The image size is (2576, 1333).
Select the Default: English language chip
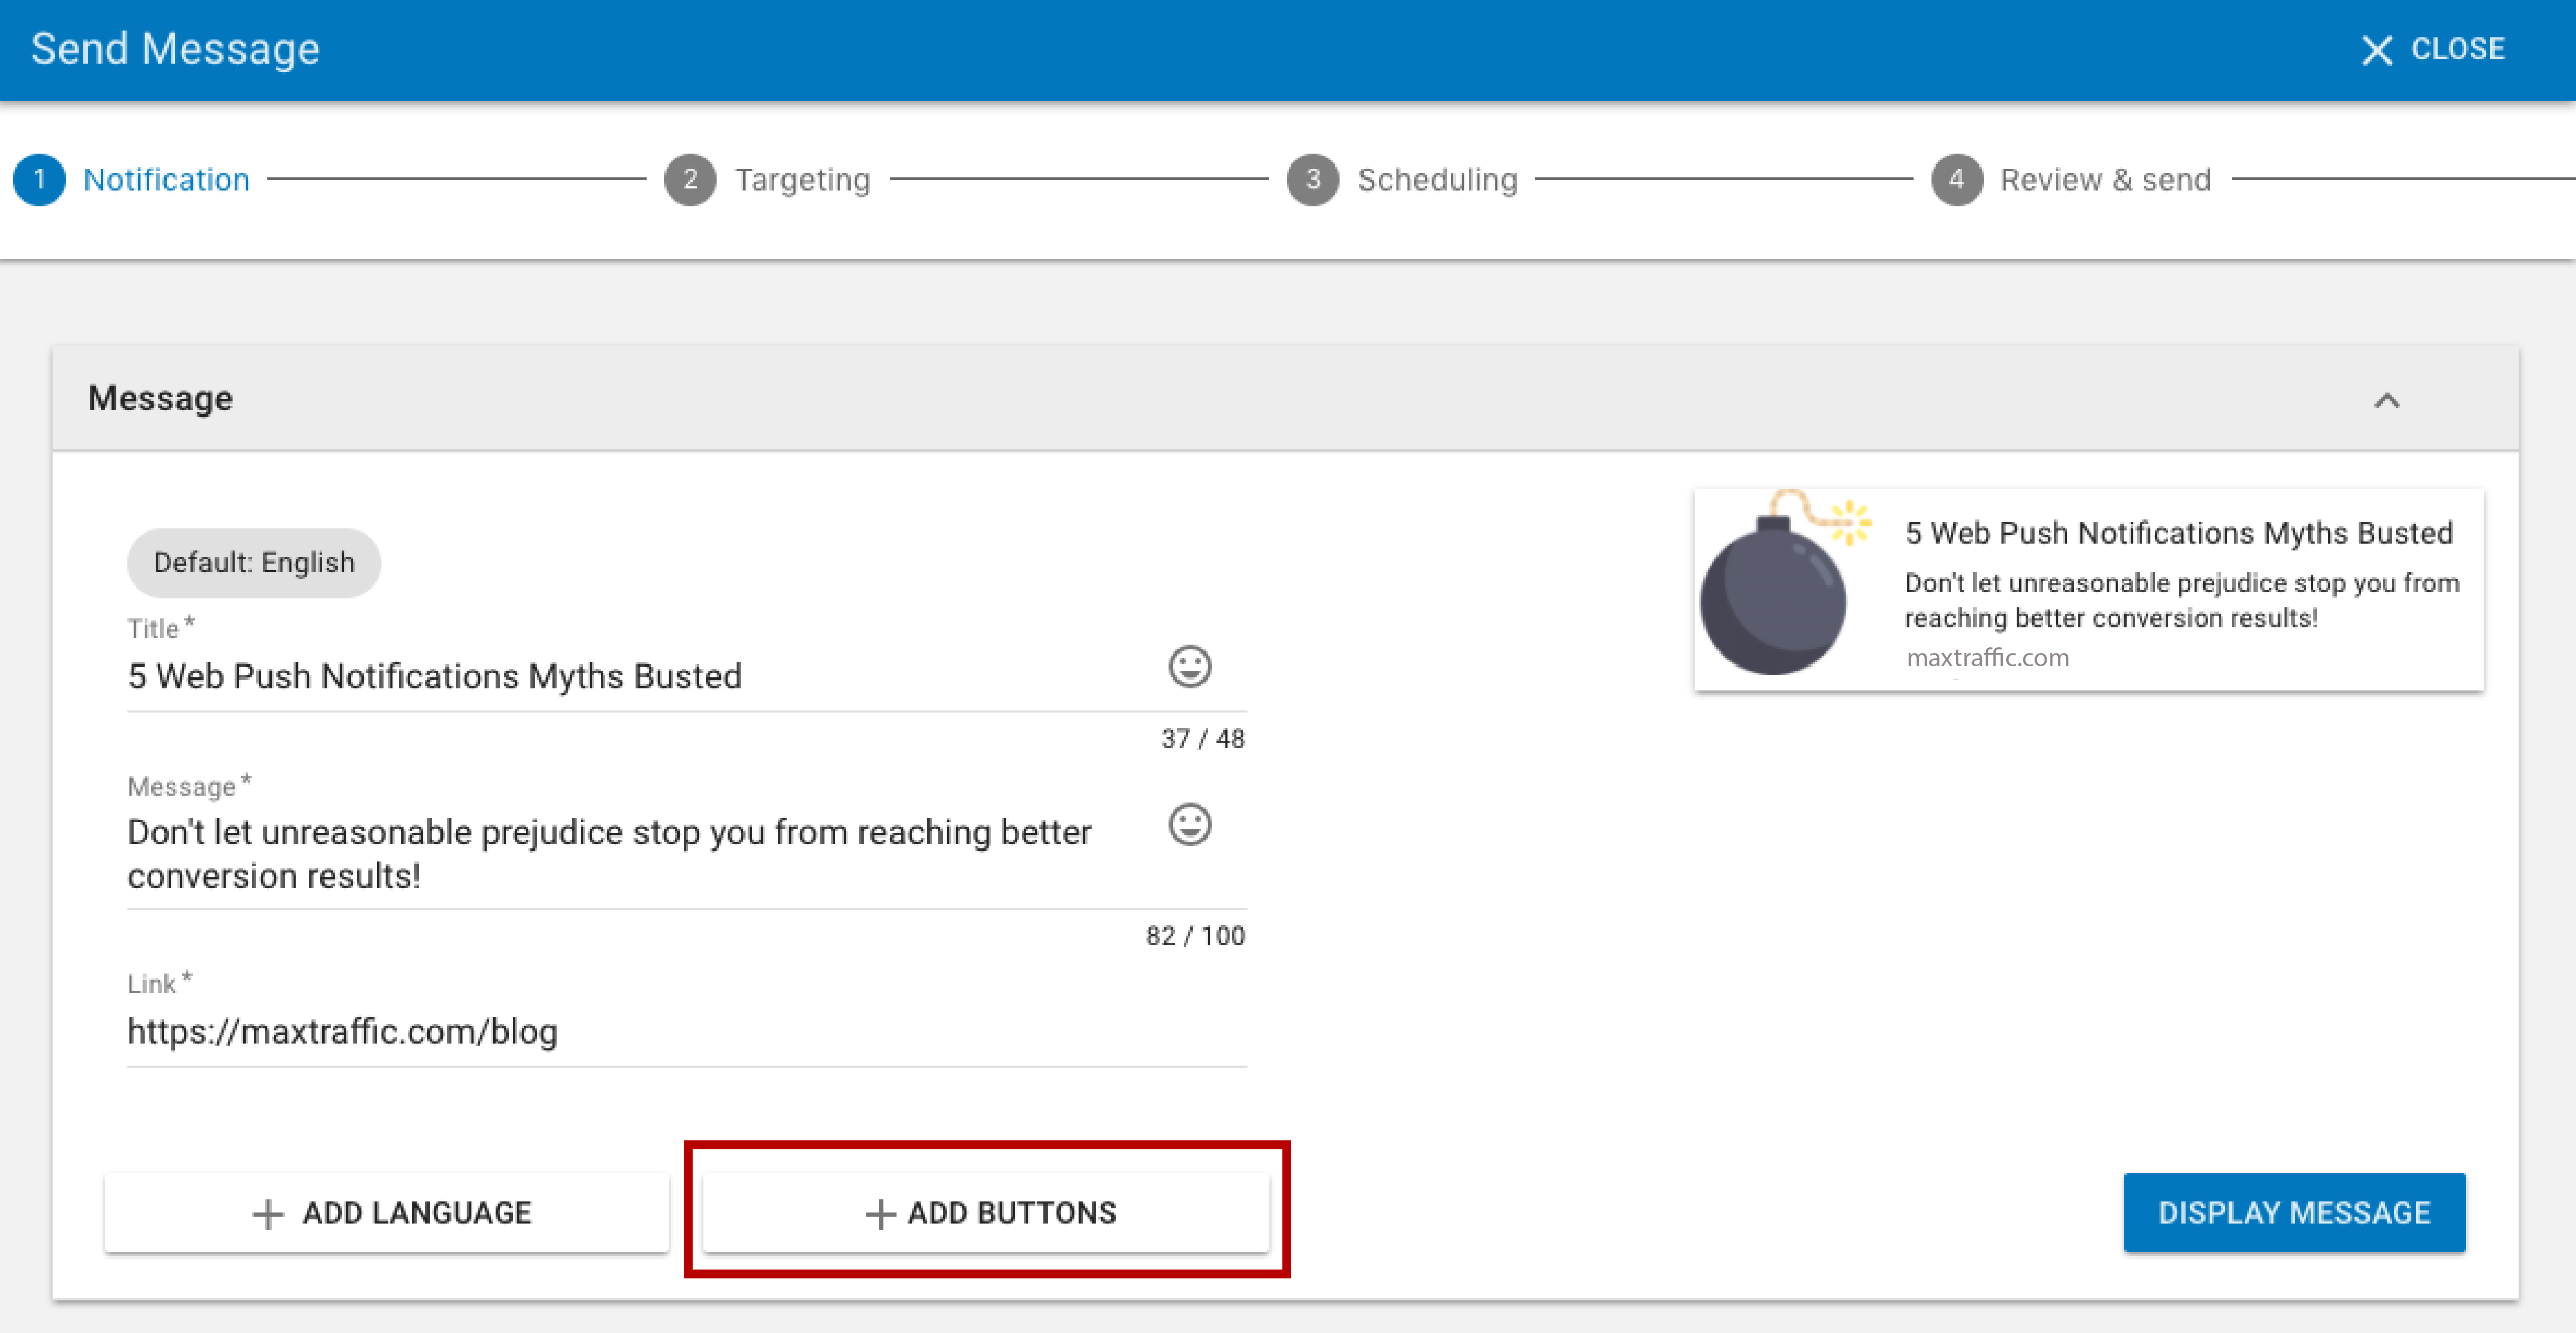(254, 562)
